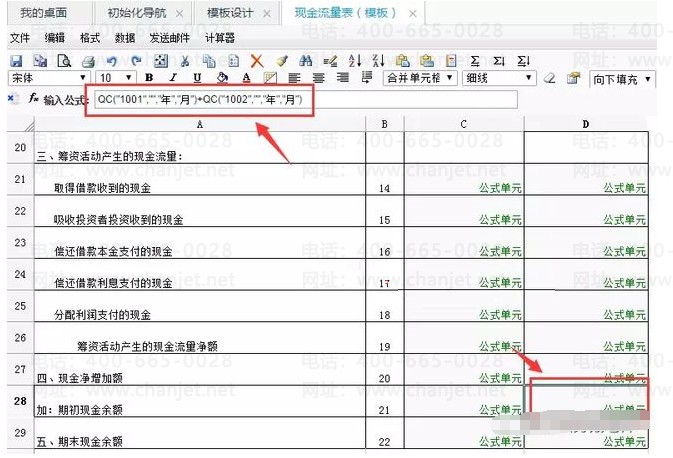673x458 pixels.
Task: Click the Copy icon
Action: coord(209,61)
